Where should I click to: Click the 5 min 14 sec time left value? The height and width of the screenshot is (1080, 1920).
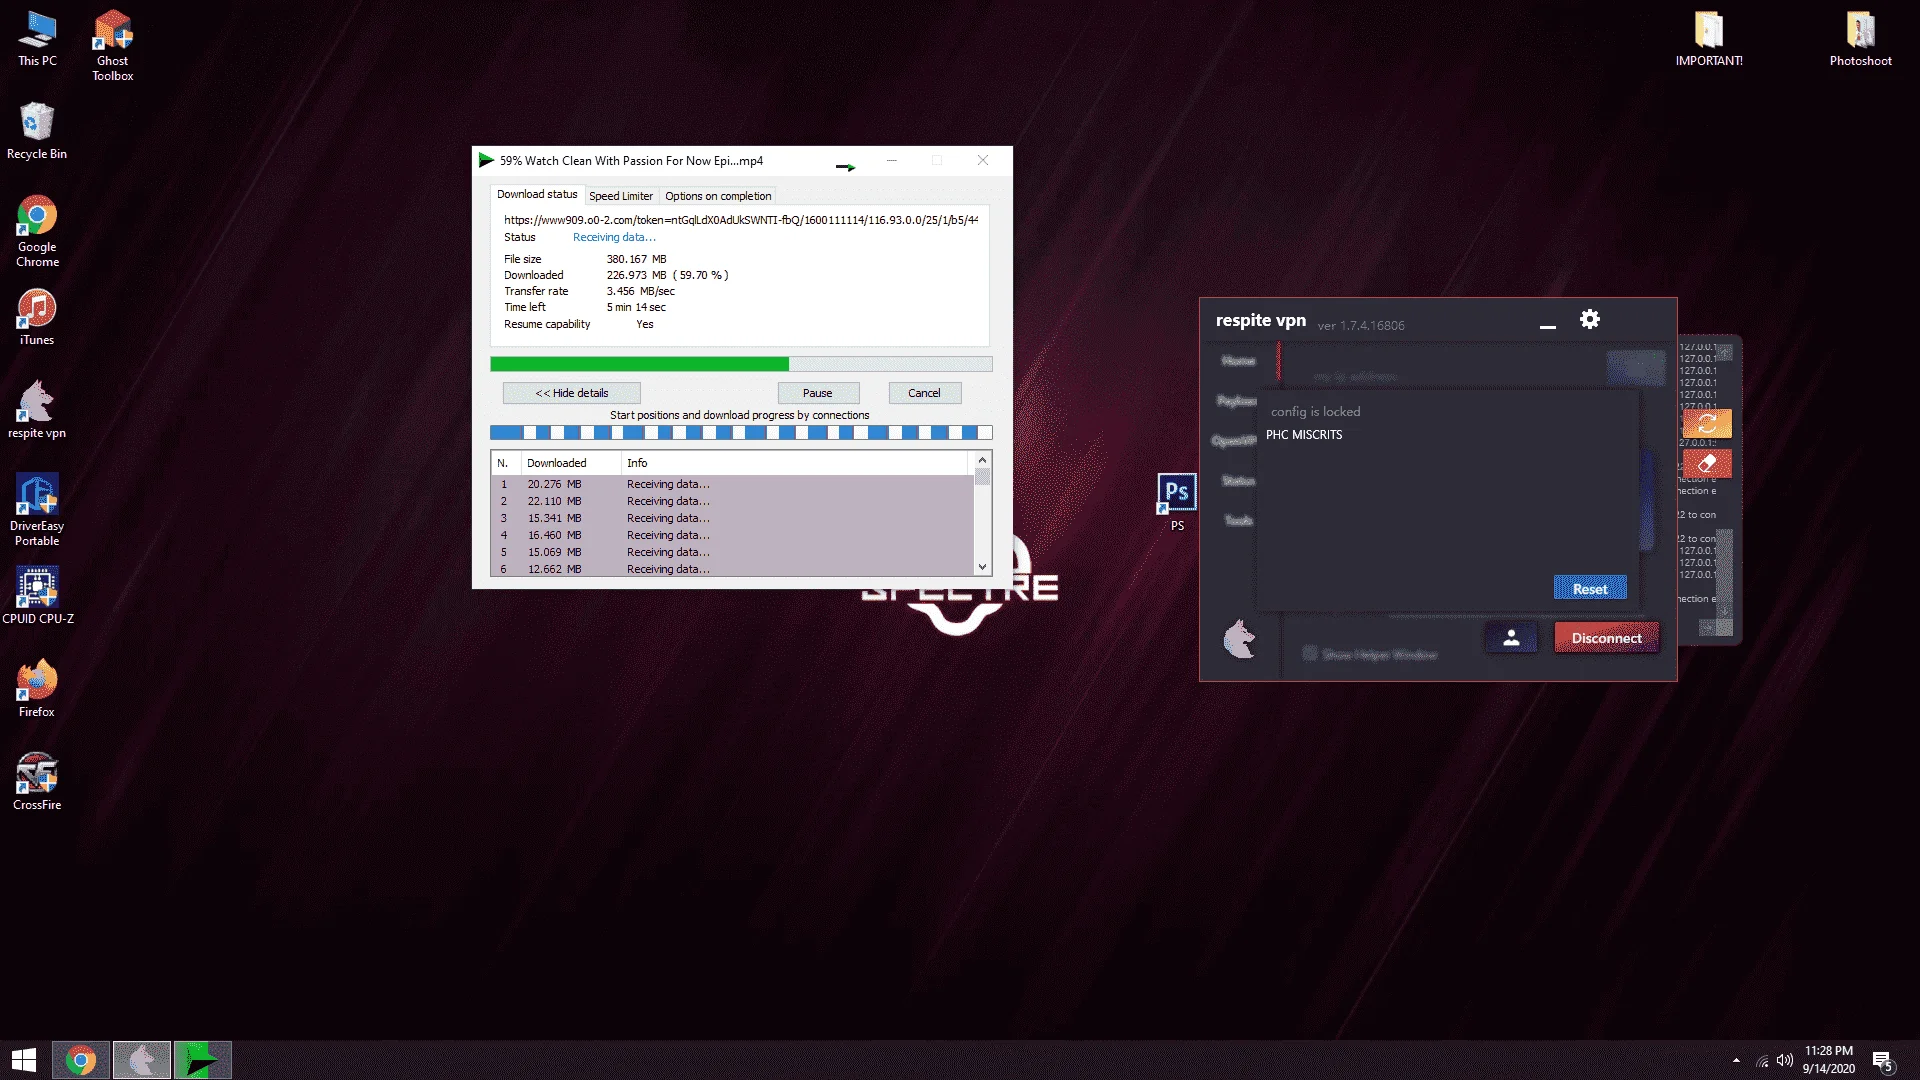636,307
